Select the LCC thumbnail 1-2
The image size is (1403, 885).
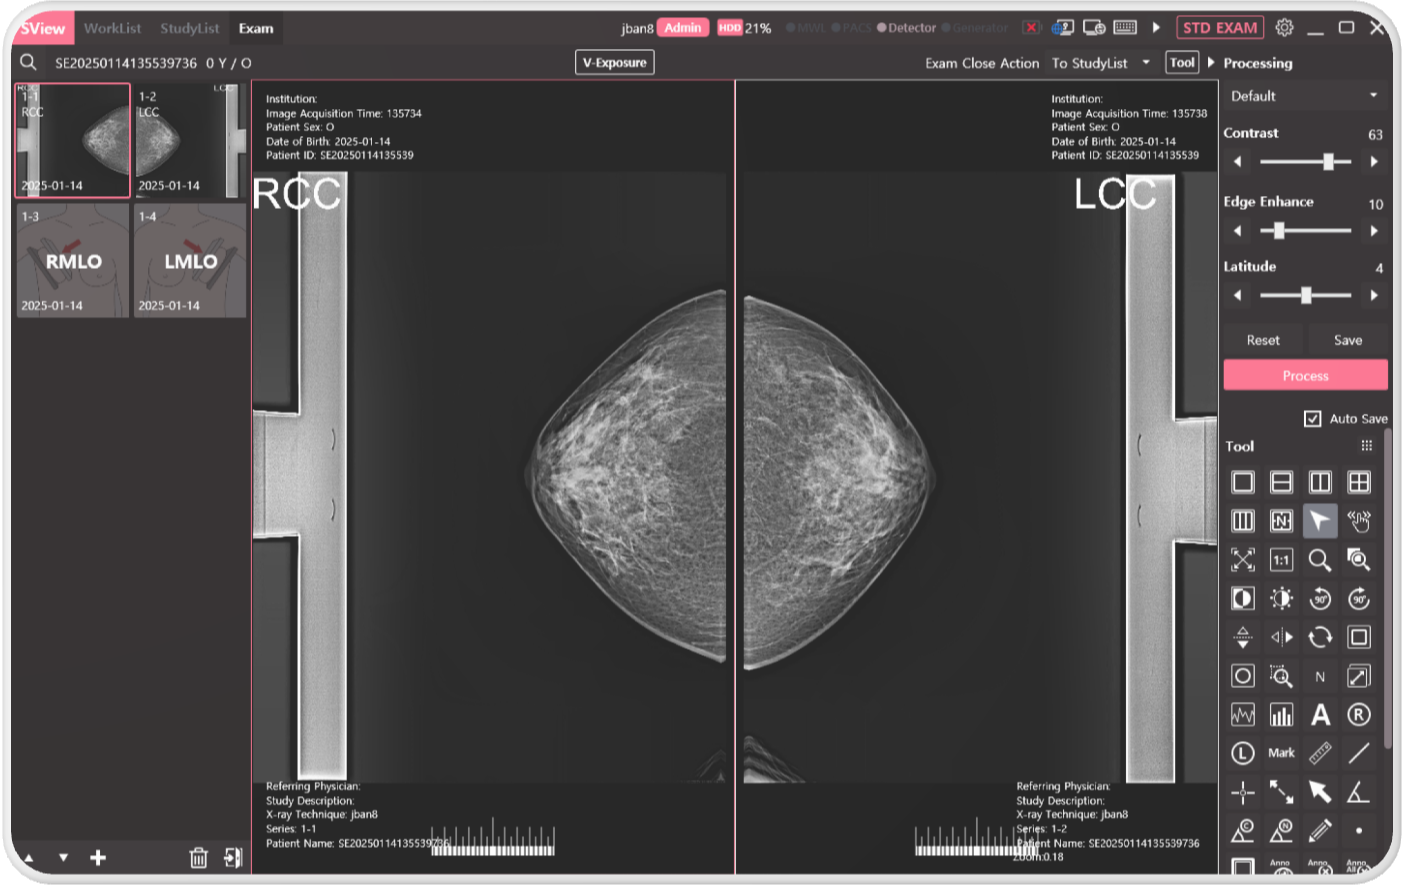[x=190, y=140]
